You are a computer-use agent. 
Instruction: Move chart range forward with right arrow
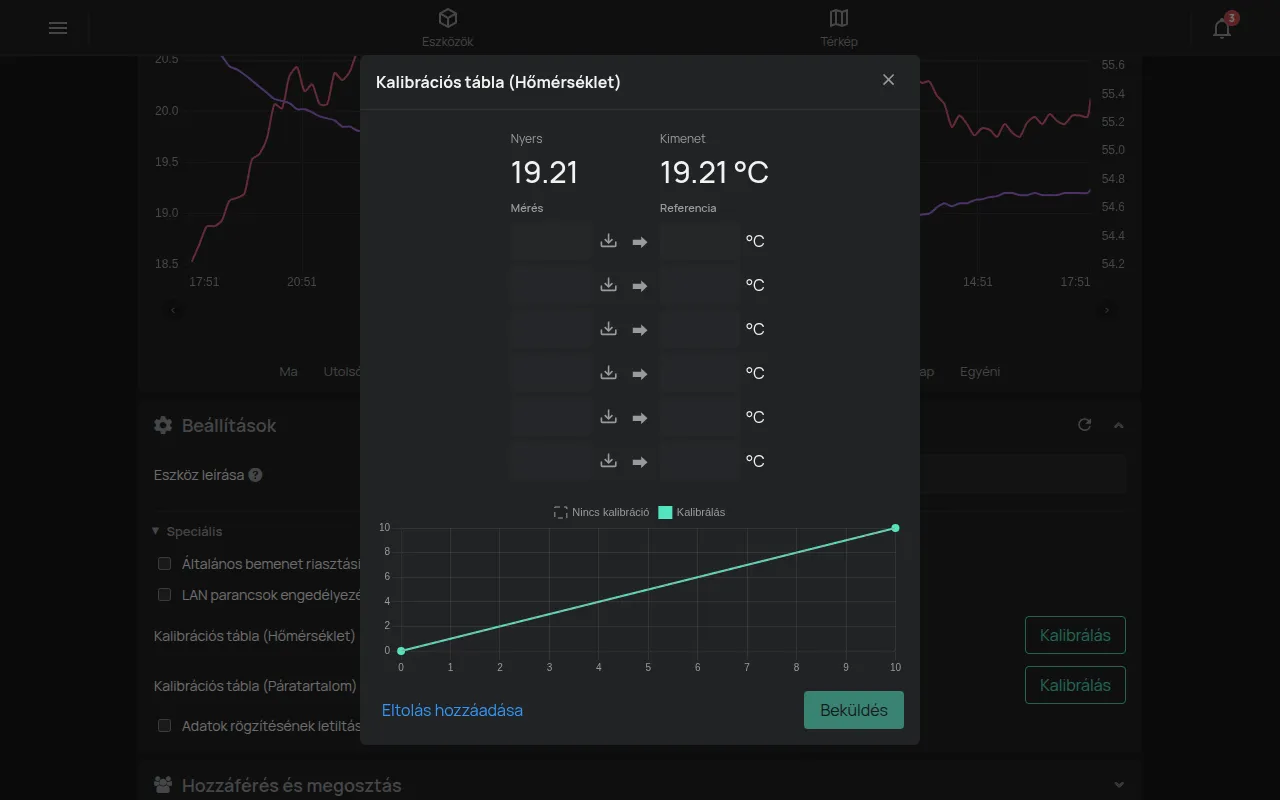pos(1107,311)
